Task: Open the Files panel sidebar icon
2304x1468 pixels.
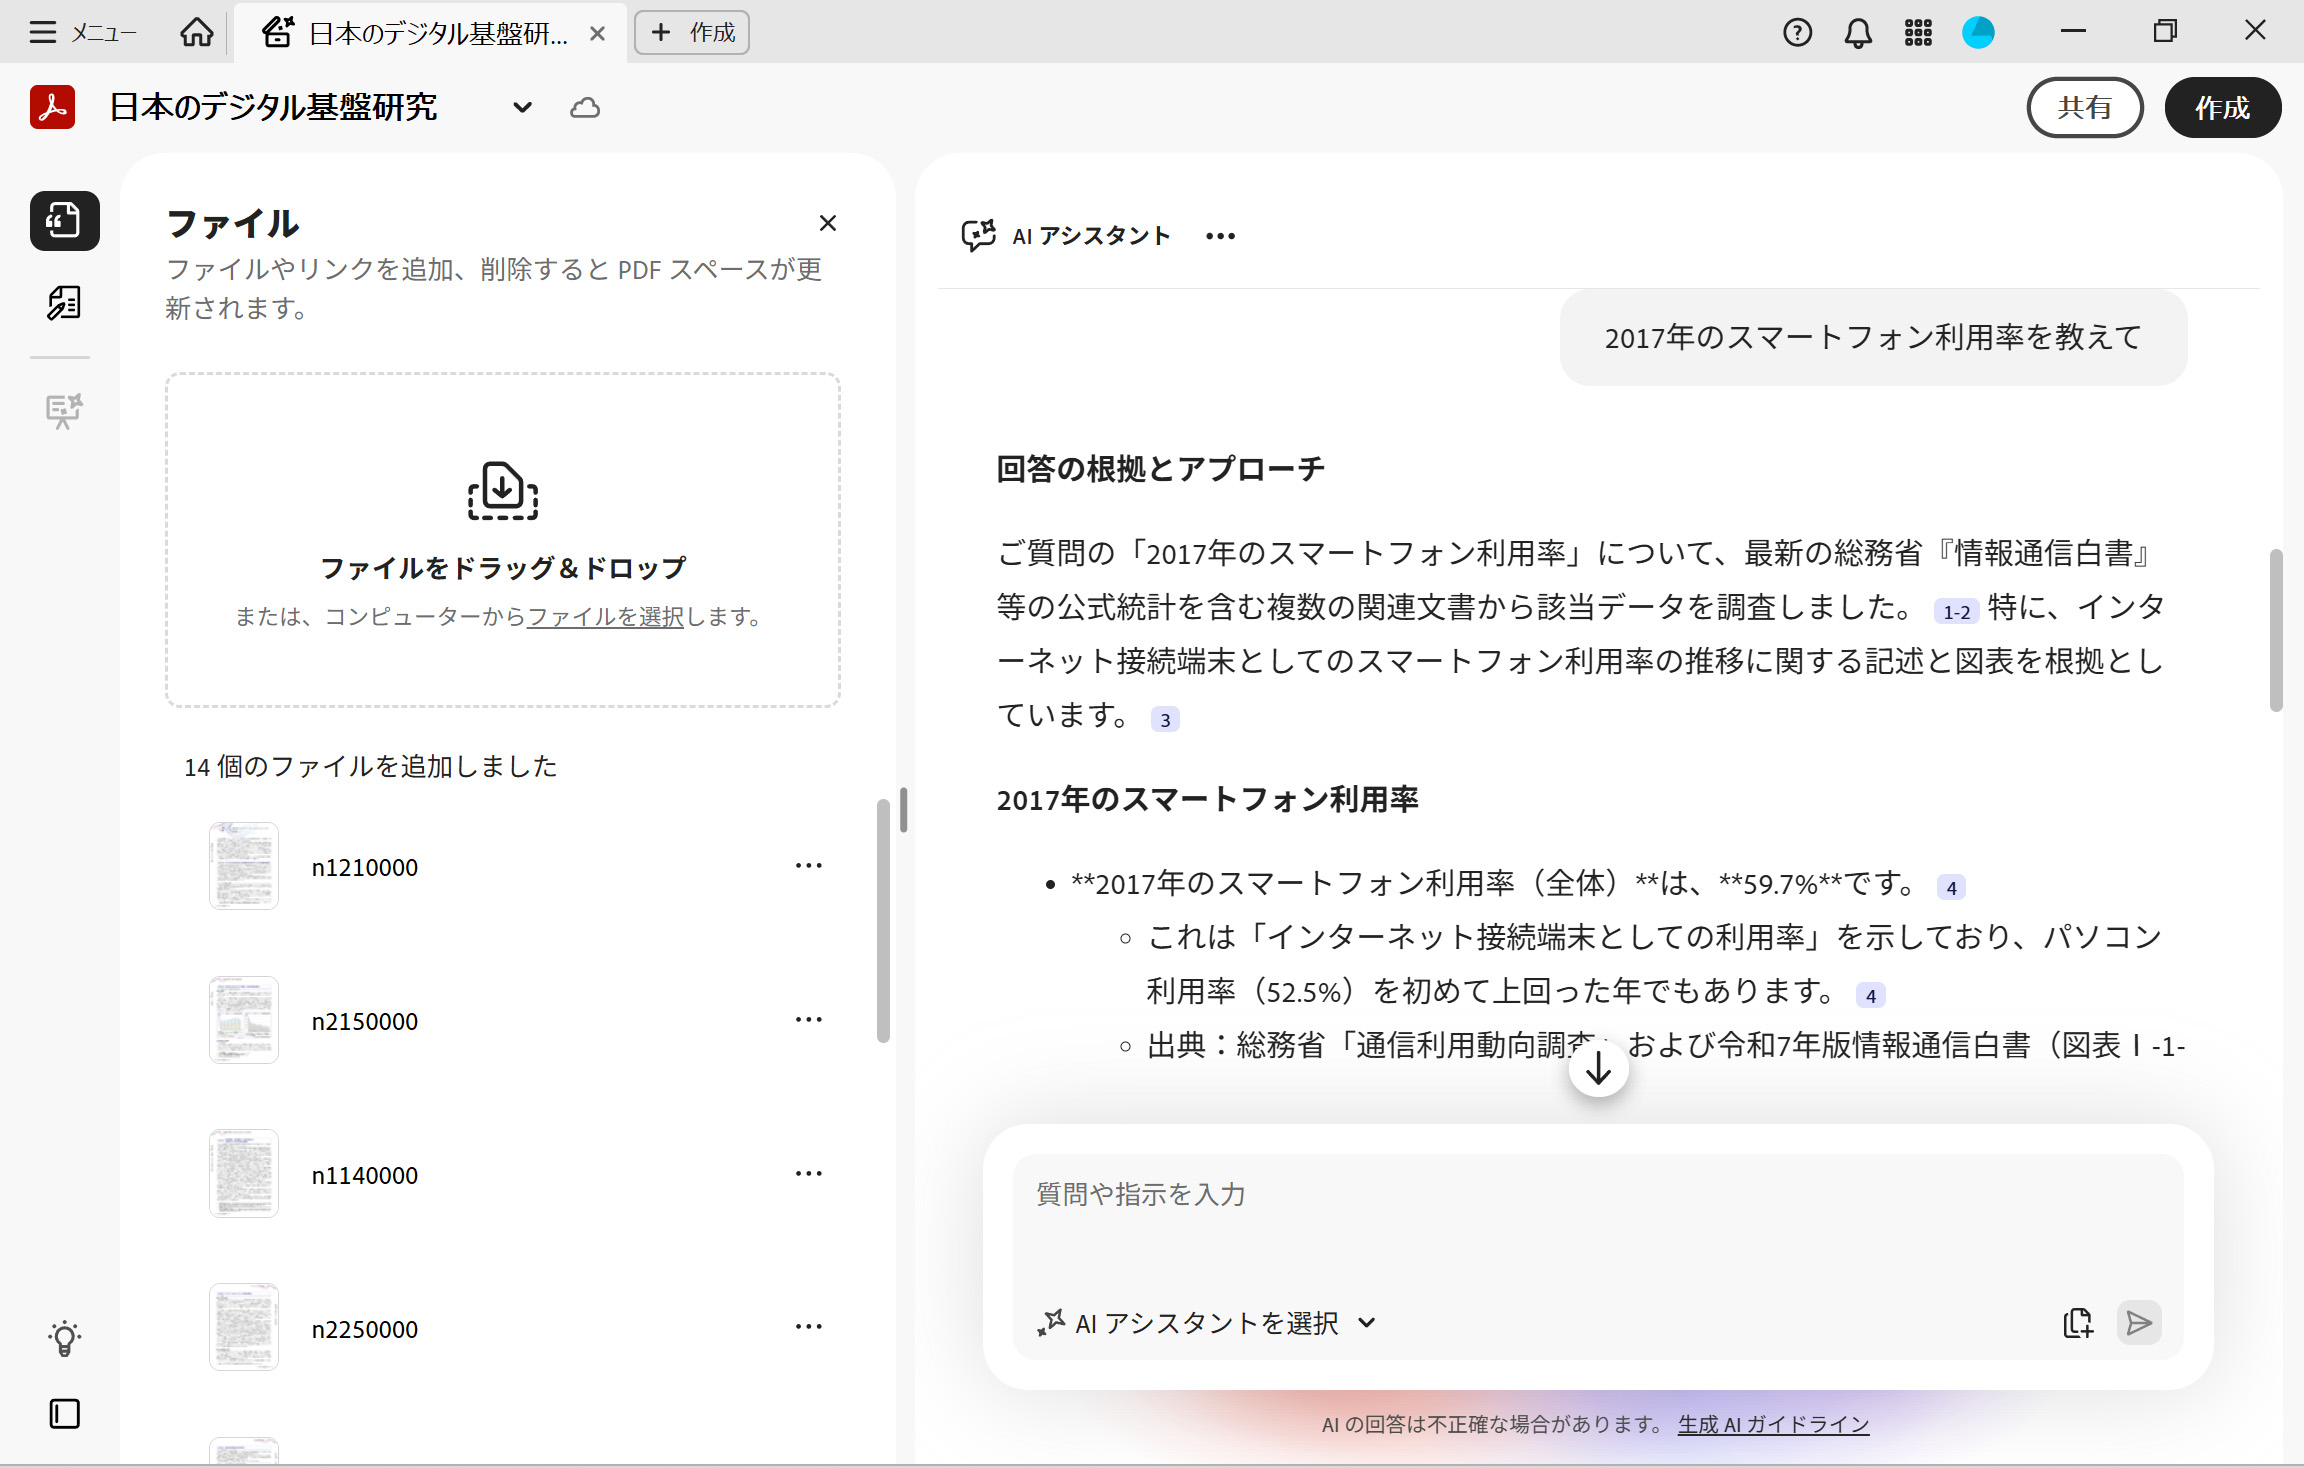Action: (64, 220)
